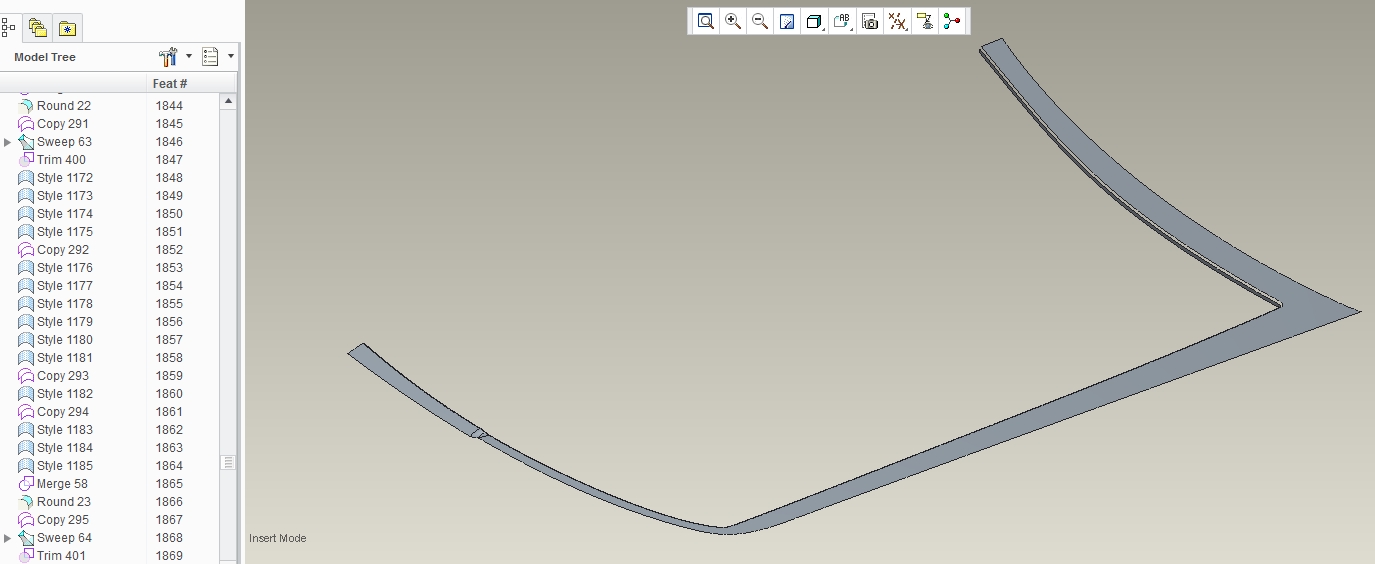Open the Display Style cube dropdown

(814, 21)
